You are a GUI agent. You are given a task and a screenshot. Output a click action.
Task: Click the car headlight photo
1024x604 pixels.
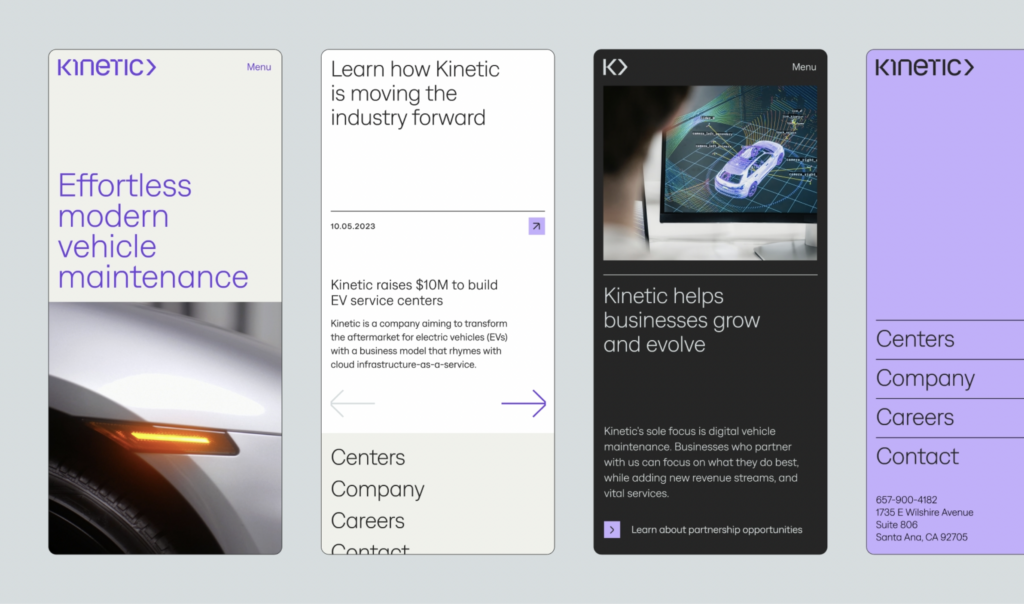coord(165,430)
